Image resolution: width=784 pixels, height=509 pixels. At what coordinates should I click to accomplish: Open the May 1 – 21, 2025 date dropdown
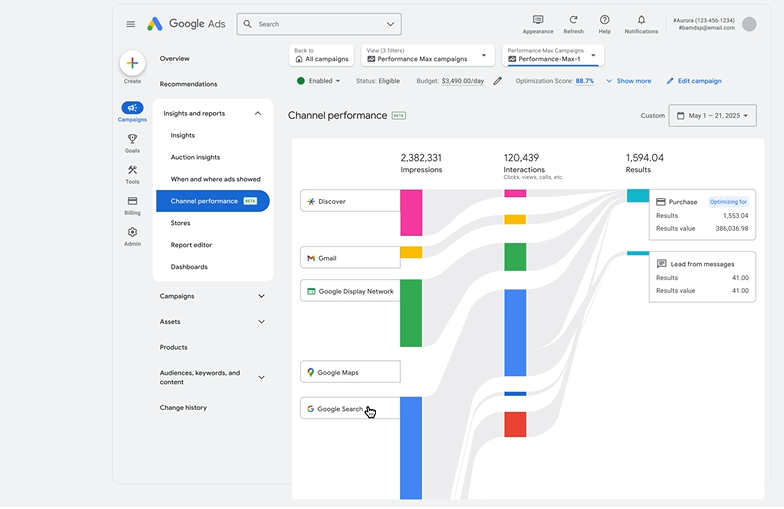point(712,116)
